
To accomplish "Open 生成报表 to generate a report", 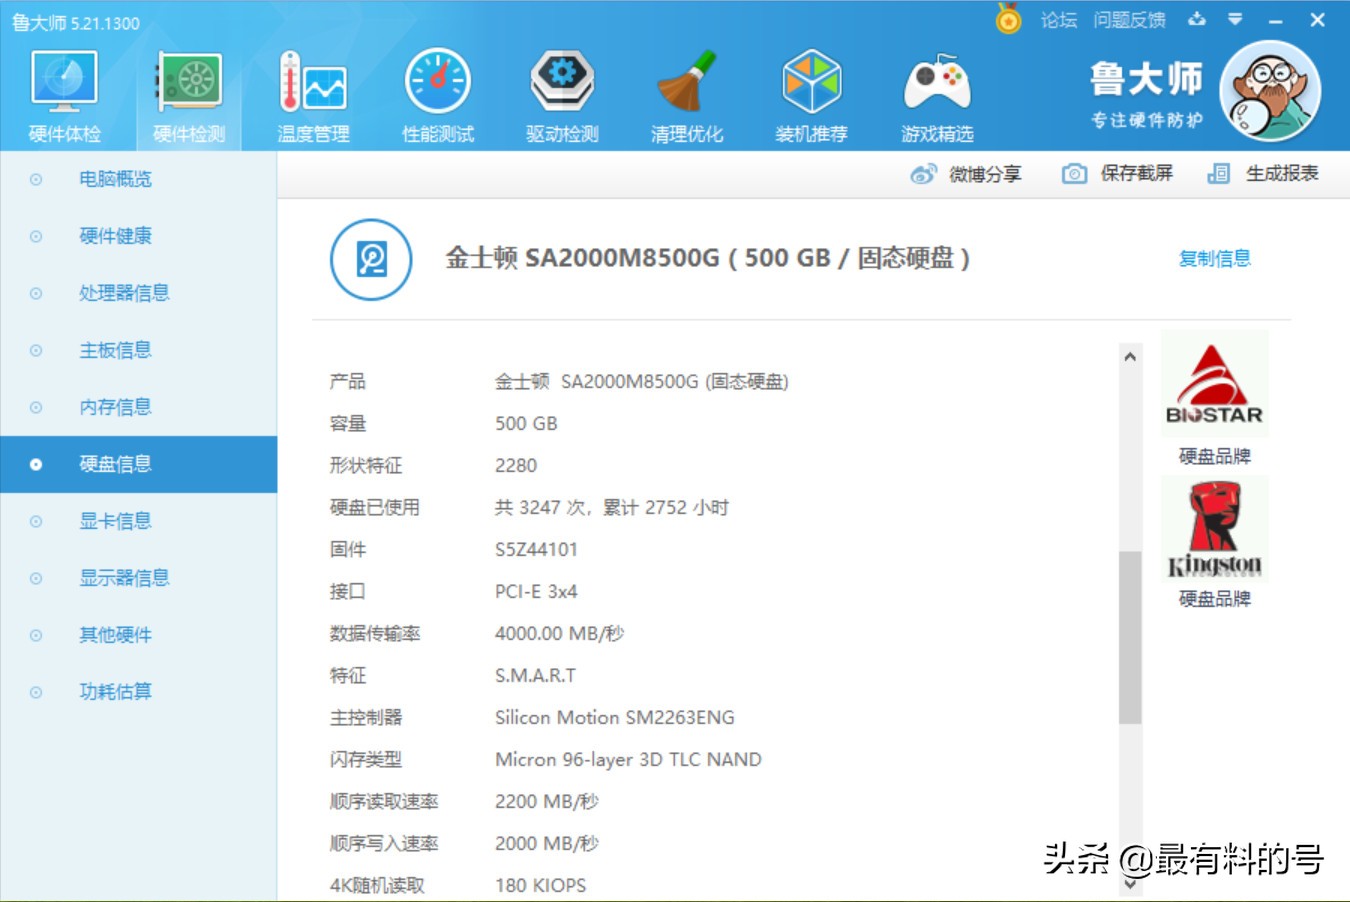I will pyautogui.click(x=1263, y=173).
